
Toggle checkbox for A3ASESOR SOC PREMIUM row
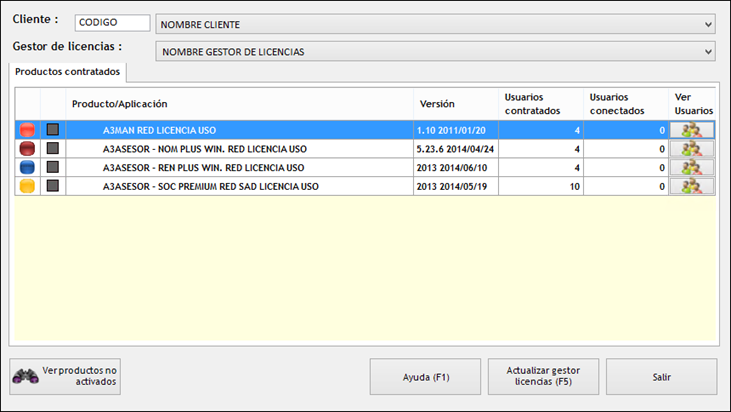pos(53,185)
